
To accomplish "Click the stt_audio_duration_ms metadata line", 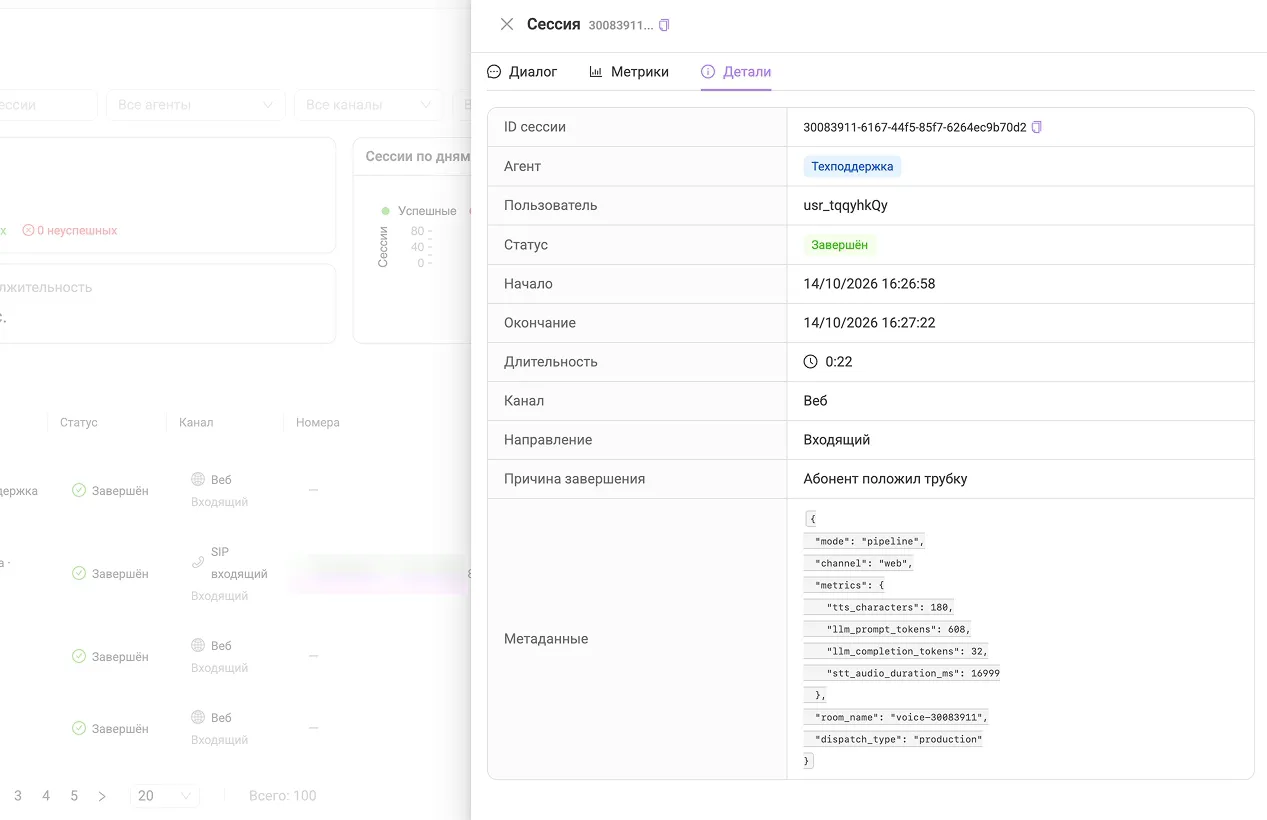I will 903,673.
